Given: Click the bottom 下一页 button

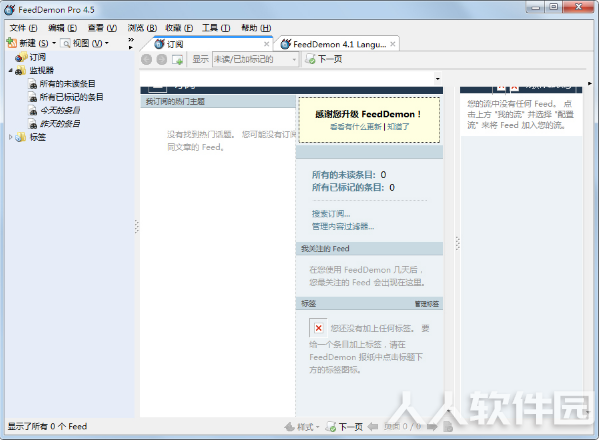Looking at the screenshot, I should (344, 427).
